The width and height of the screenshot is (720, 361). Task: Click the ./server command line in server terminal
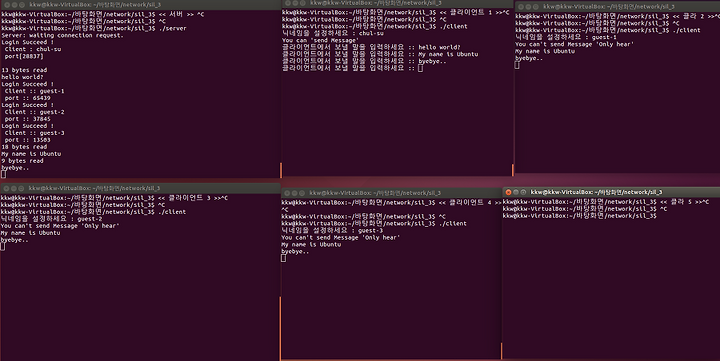[94, 28]
